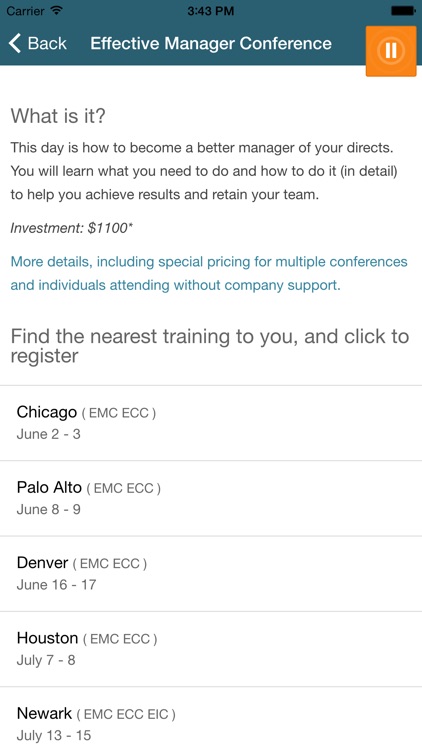The width and height of the screenshot is (422, 750).
Task: Register for the Denver conference
Action: (x=211, y=574)
